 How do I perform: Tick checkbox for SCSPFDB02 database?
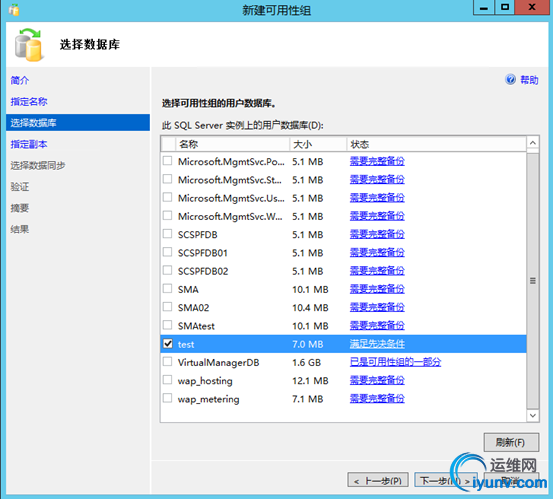(x=168, y=271)
